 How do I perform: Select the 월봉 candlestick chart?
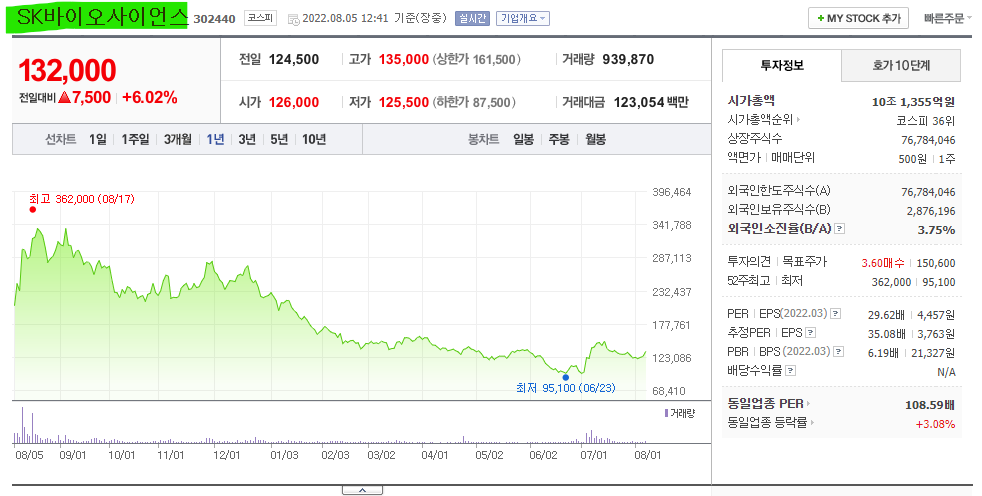pos(595,139)
